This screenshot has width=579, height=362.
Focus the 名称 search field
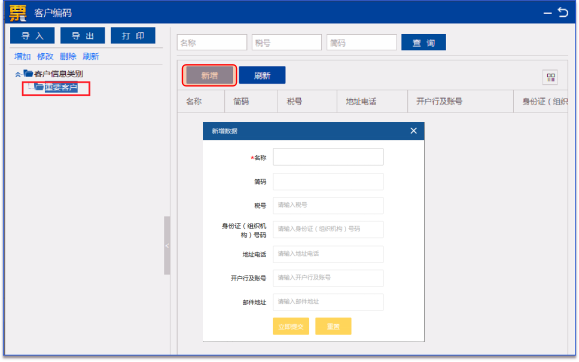coord(212,42)
